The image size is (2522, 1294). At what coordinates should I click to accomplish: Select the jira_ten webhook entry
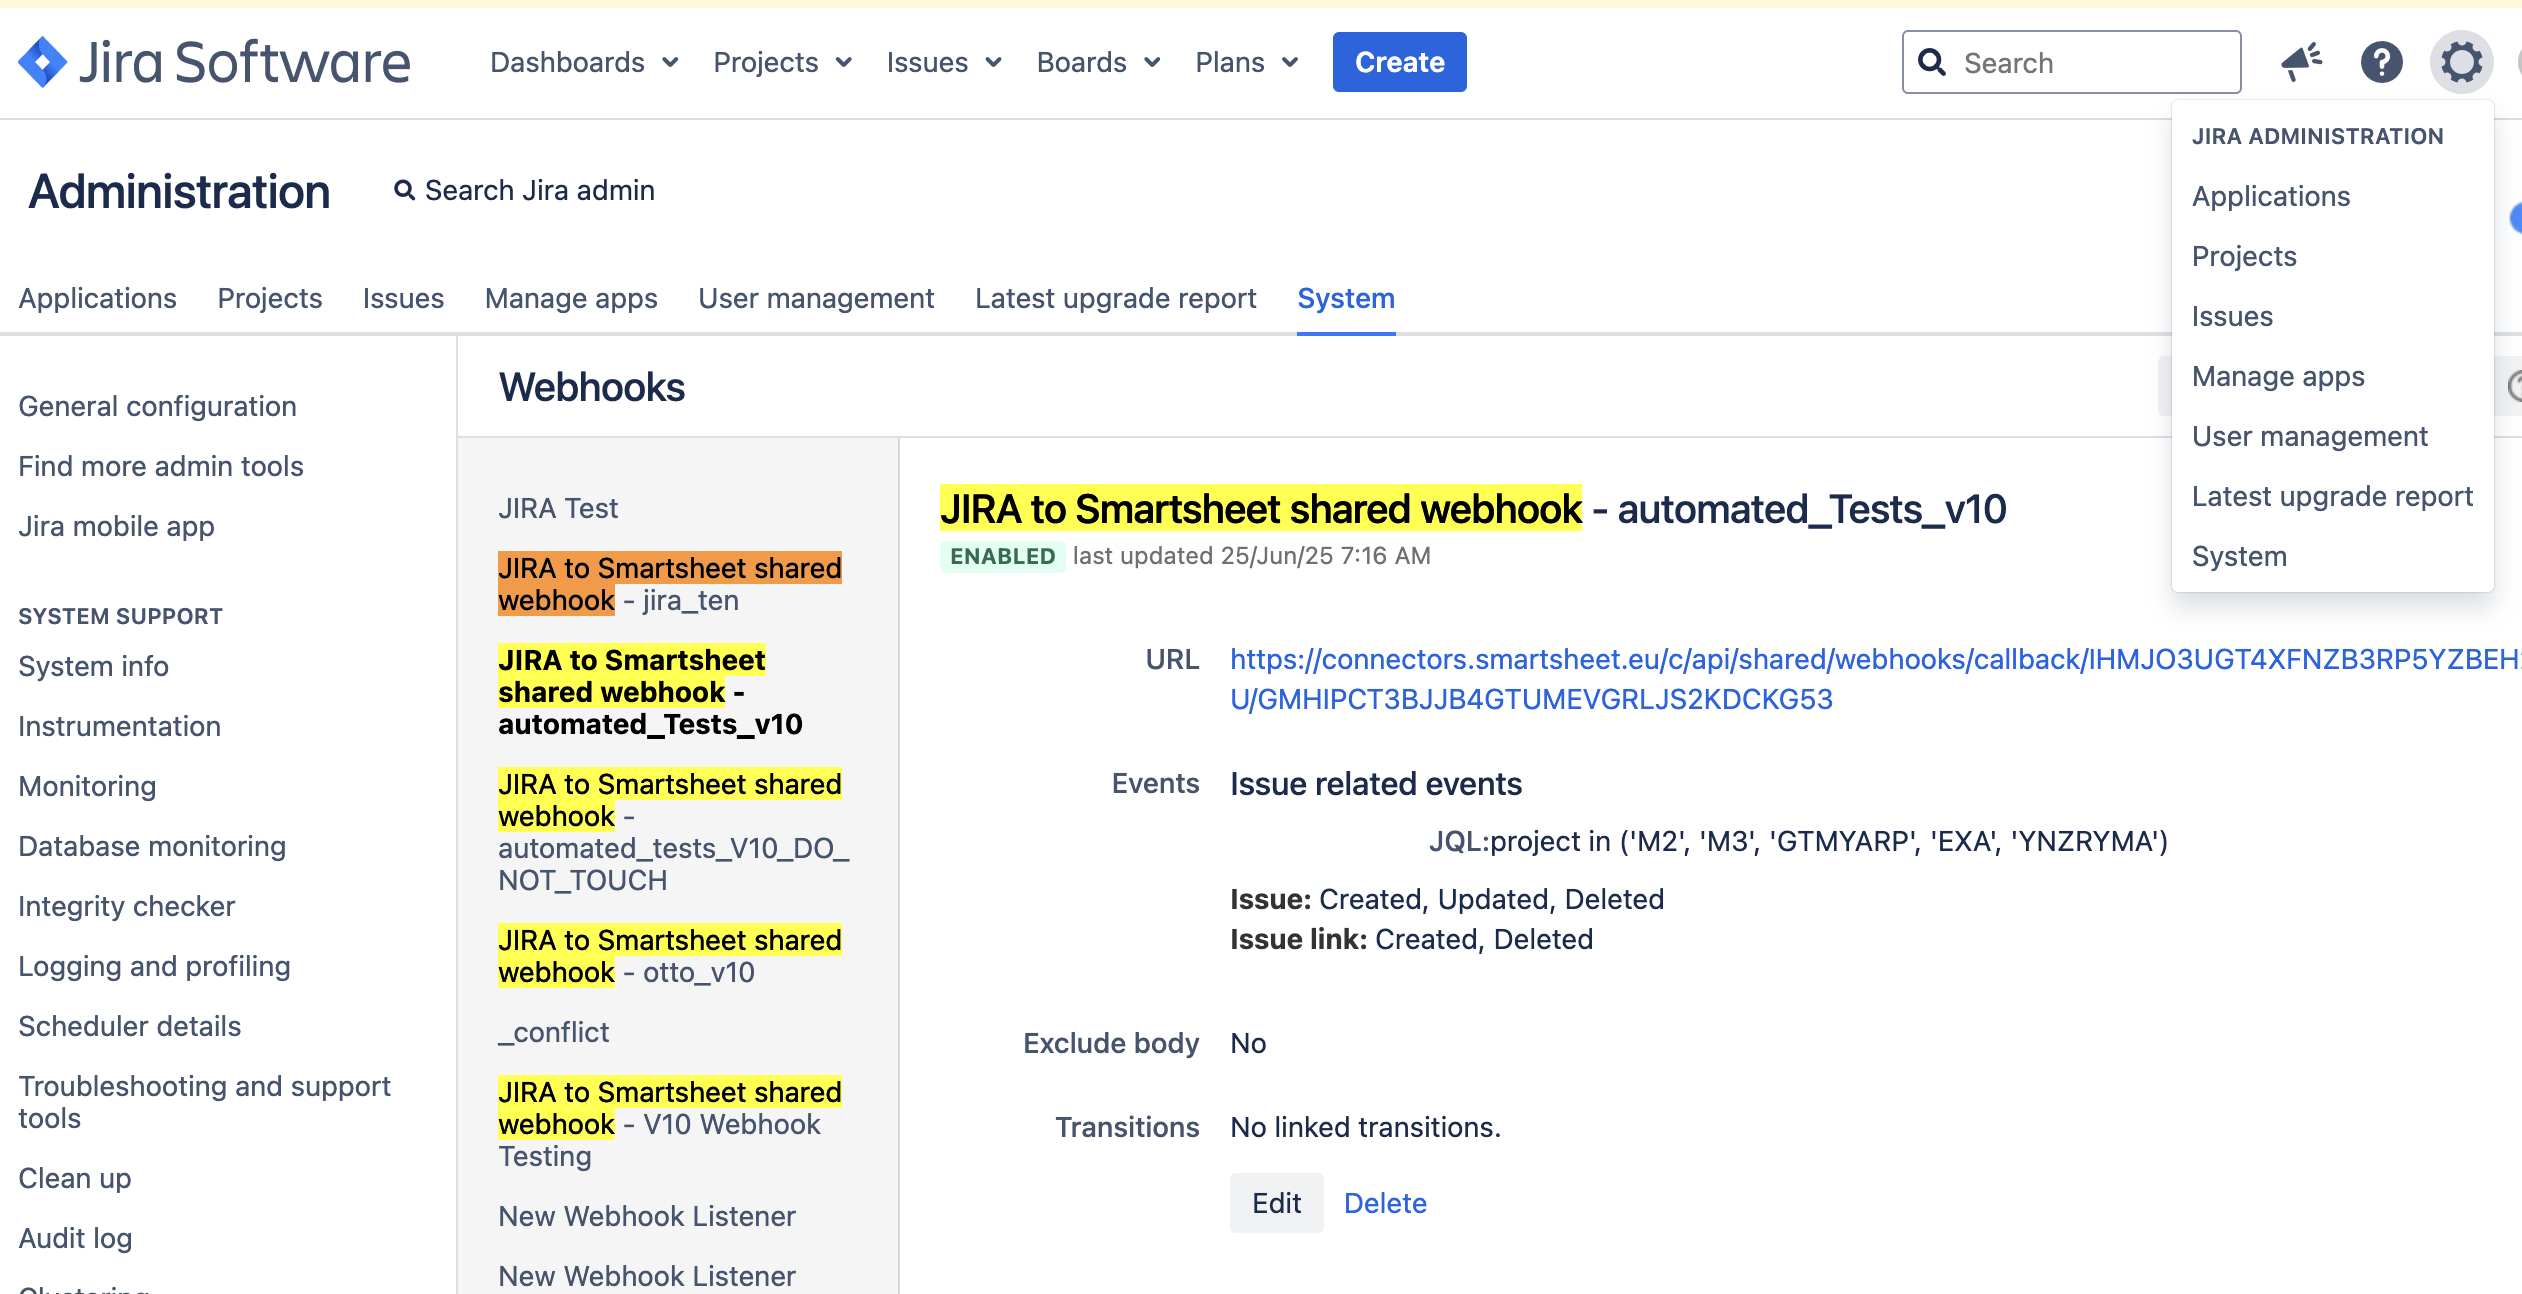tap(670, 584)
